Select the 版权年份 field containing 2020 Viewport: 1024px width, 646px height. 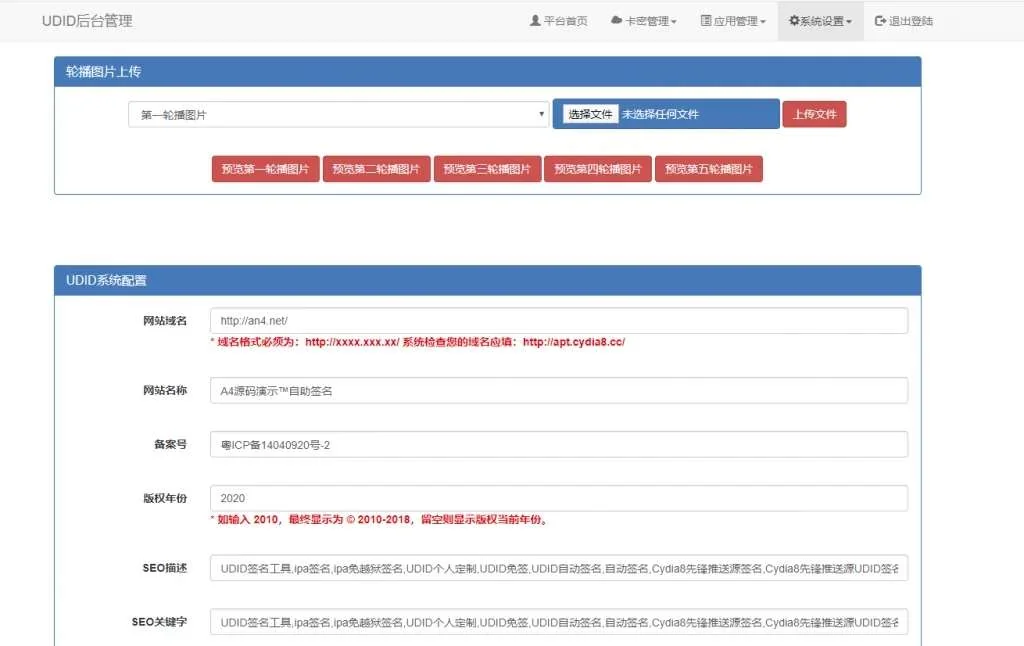[x=558, y=498]
